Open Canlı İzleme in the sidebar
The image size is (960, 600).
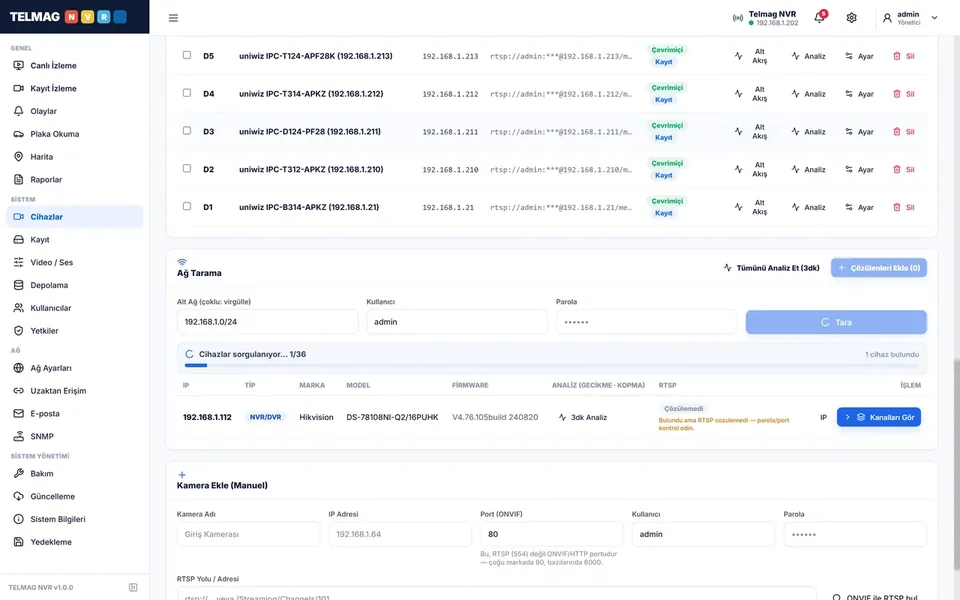click(75, 66)
